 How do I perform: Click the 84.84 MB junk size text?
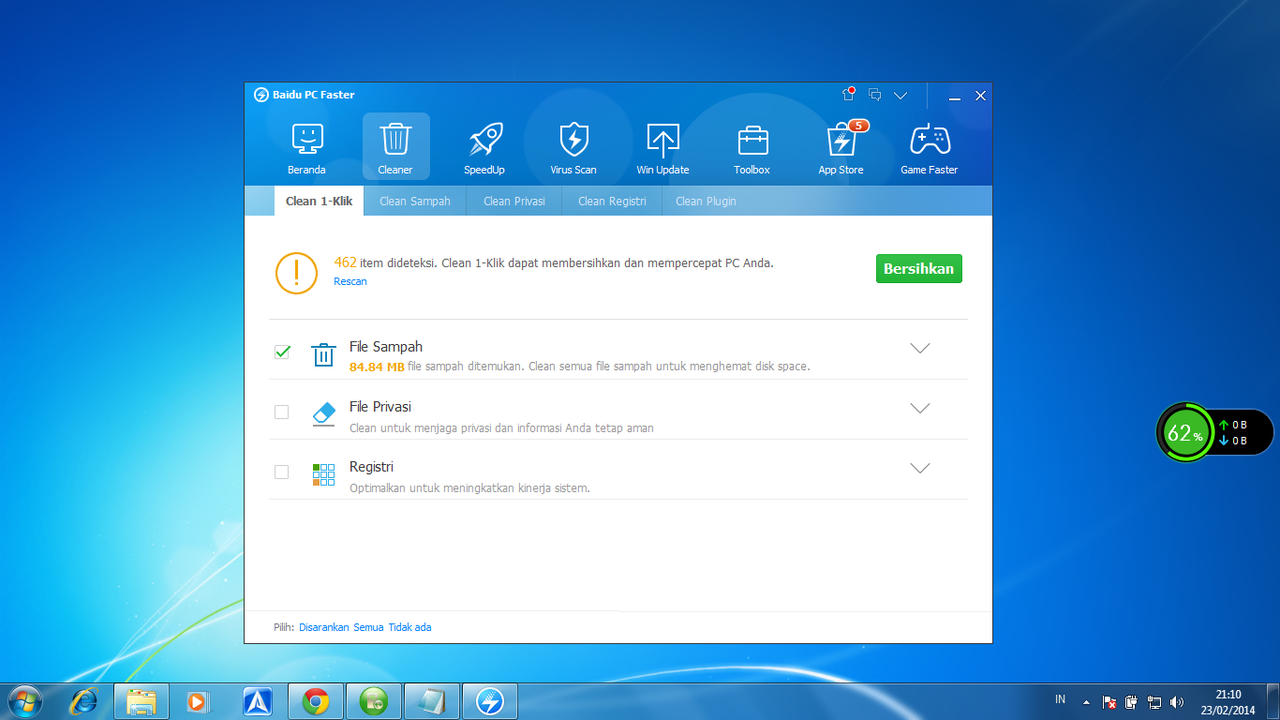377,367
